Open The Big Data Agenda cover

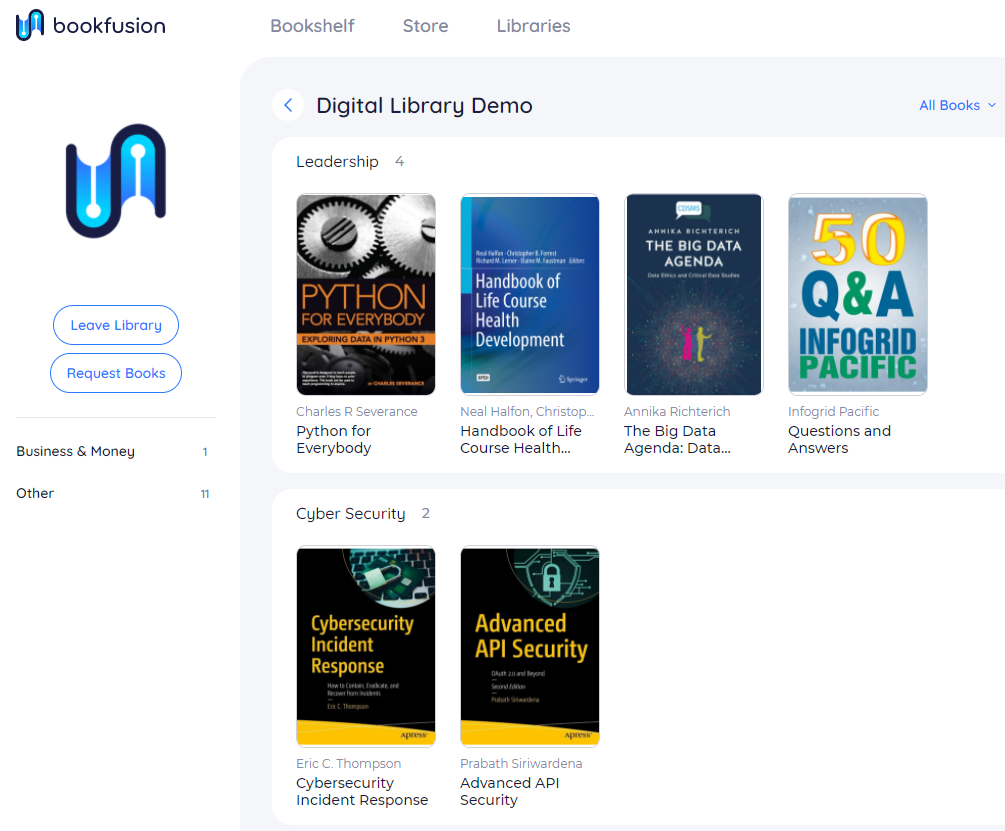pos(694,294)
